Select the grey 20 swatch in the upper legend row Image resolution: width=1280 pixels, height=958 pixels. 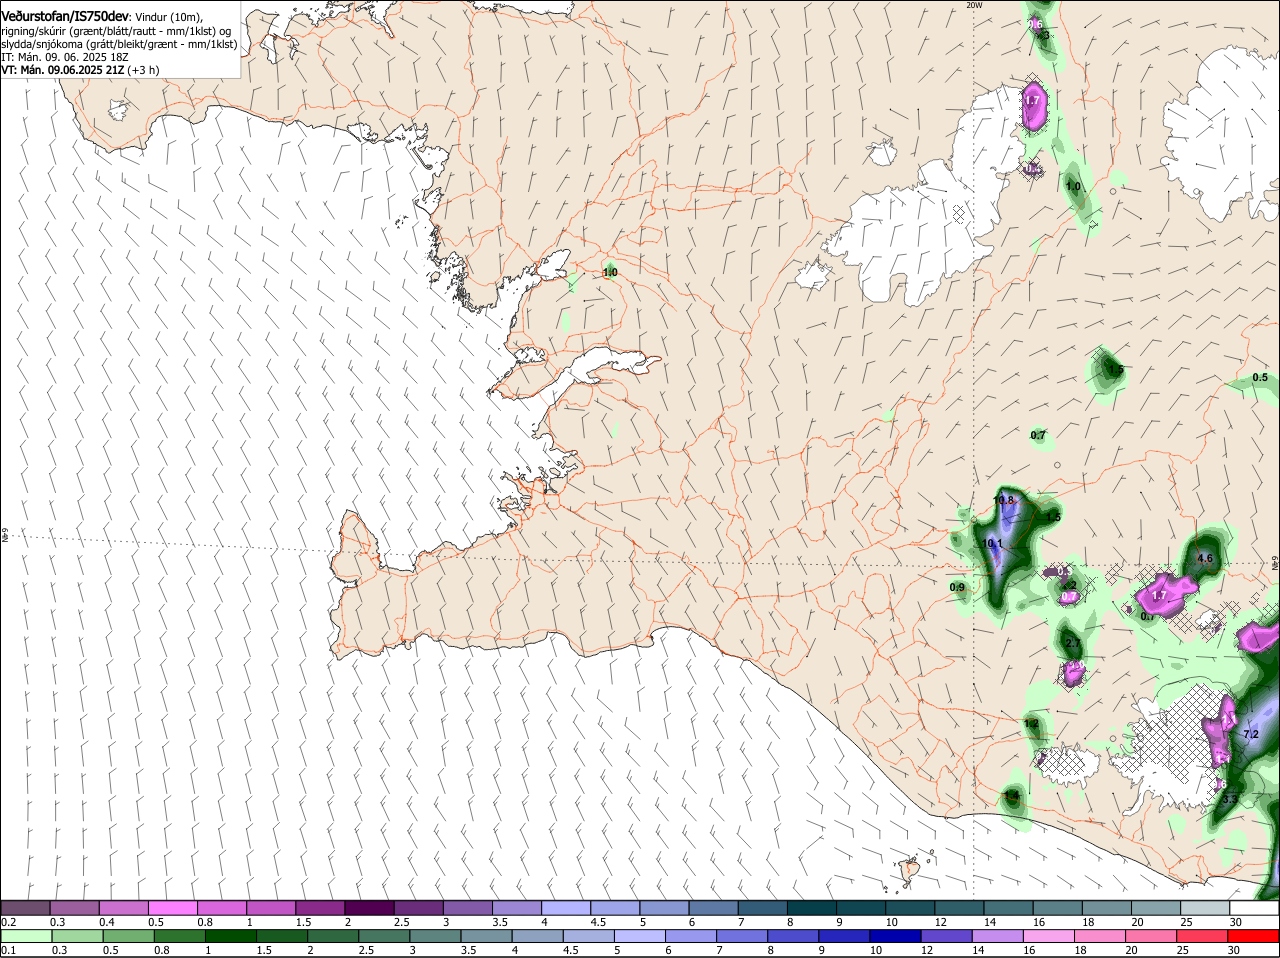click(x=1156, y=907)
